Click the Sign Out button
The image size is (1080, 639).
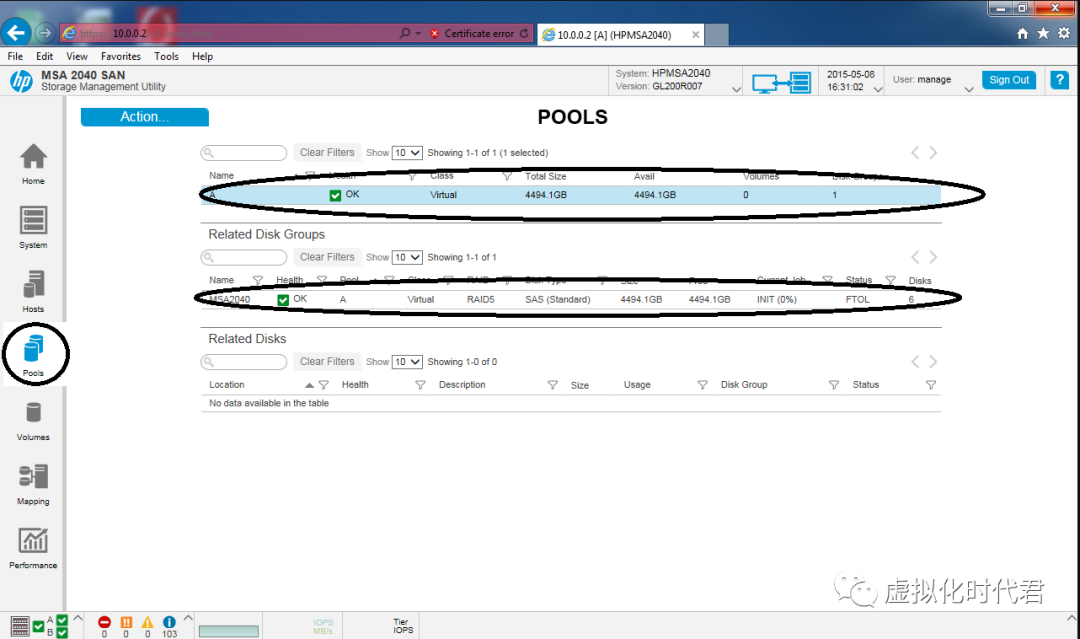(x=1009, y=80)
